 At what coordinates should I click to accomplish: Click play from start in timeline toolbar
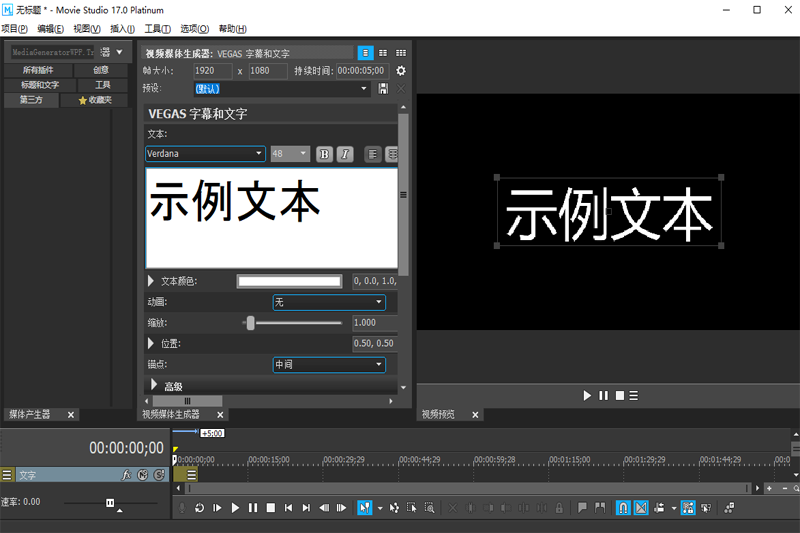coord(217,508)
